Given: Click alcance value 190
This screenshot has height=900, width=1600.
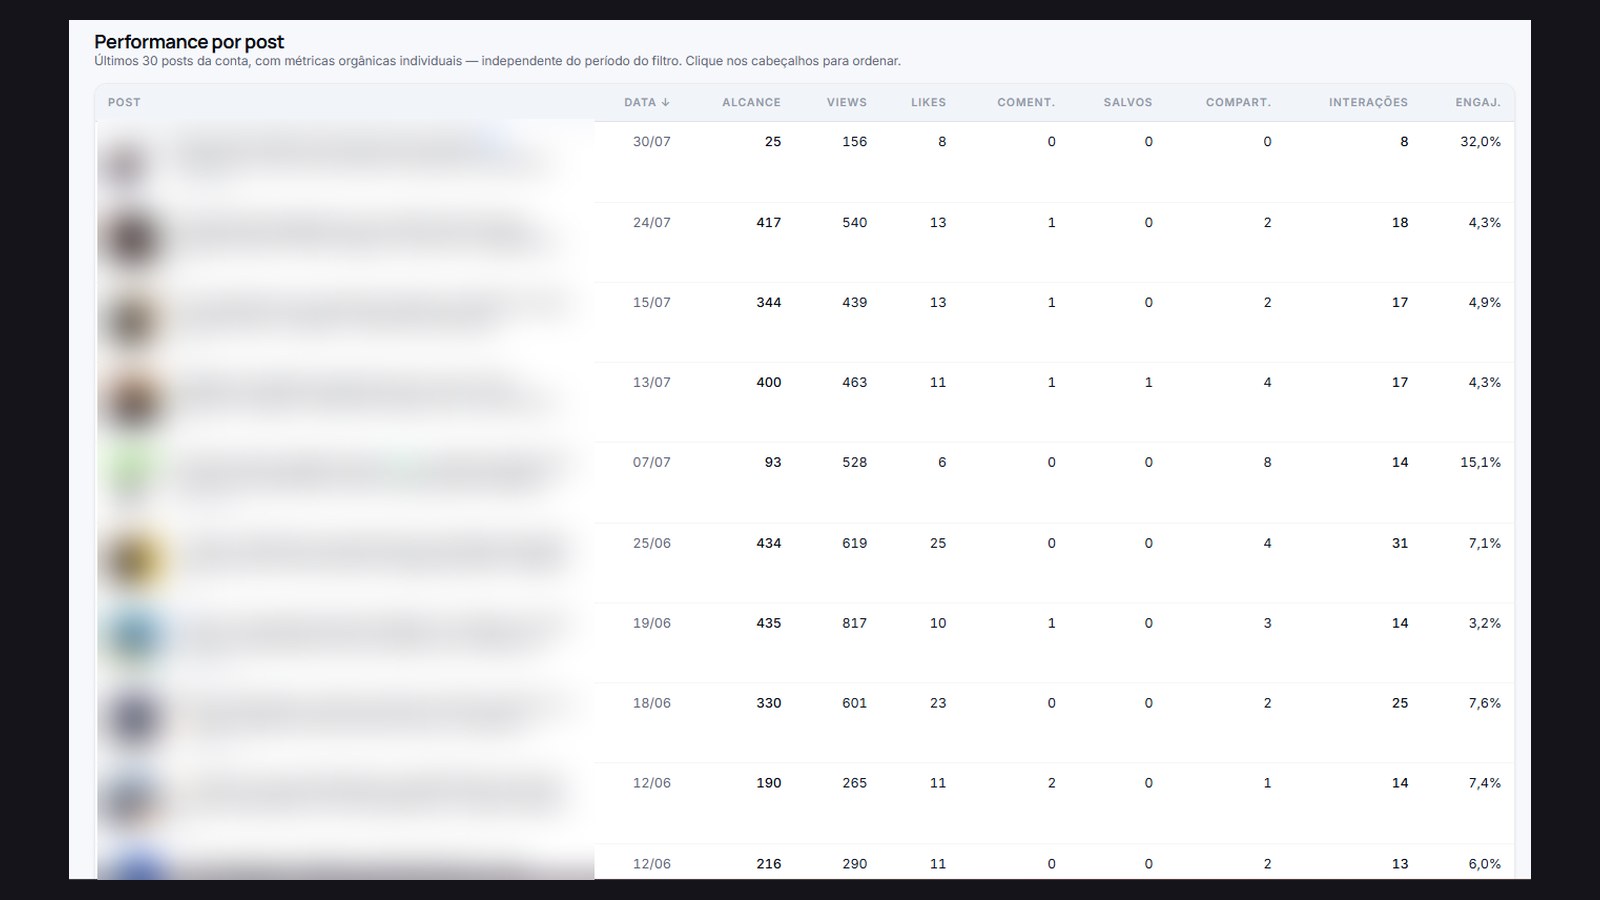Looking at the screenshot, I should click(x=769, y=783).
